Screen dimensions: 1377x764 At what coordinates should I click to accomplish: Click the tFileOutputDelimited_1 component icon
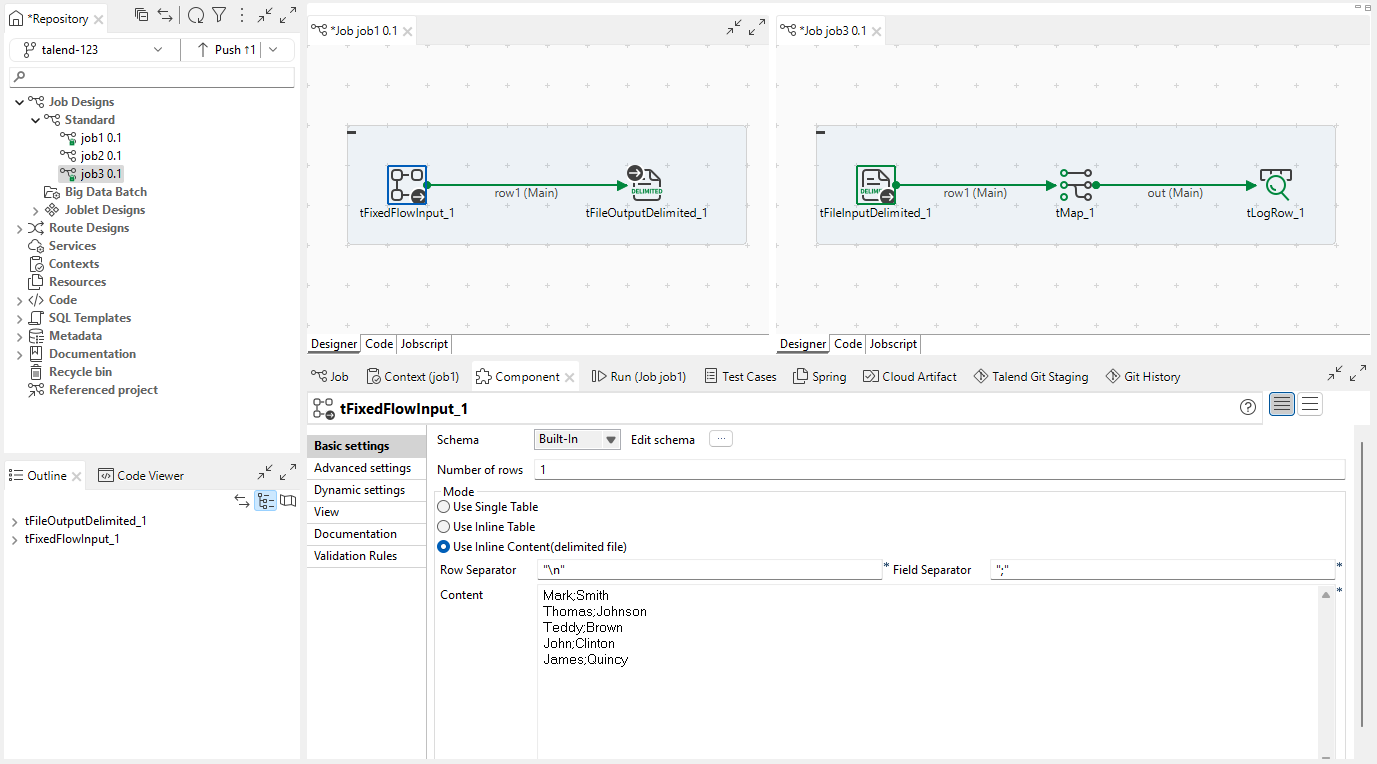(646, 185)
